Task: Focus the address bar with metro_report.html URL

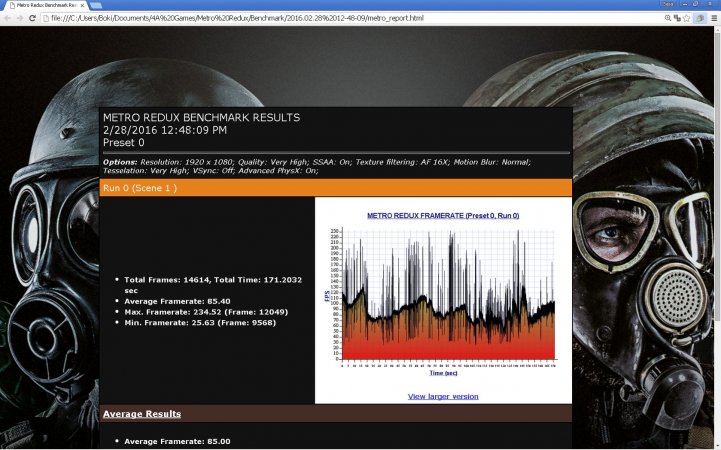Action: pos(354,18)
